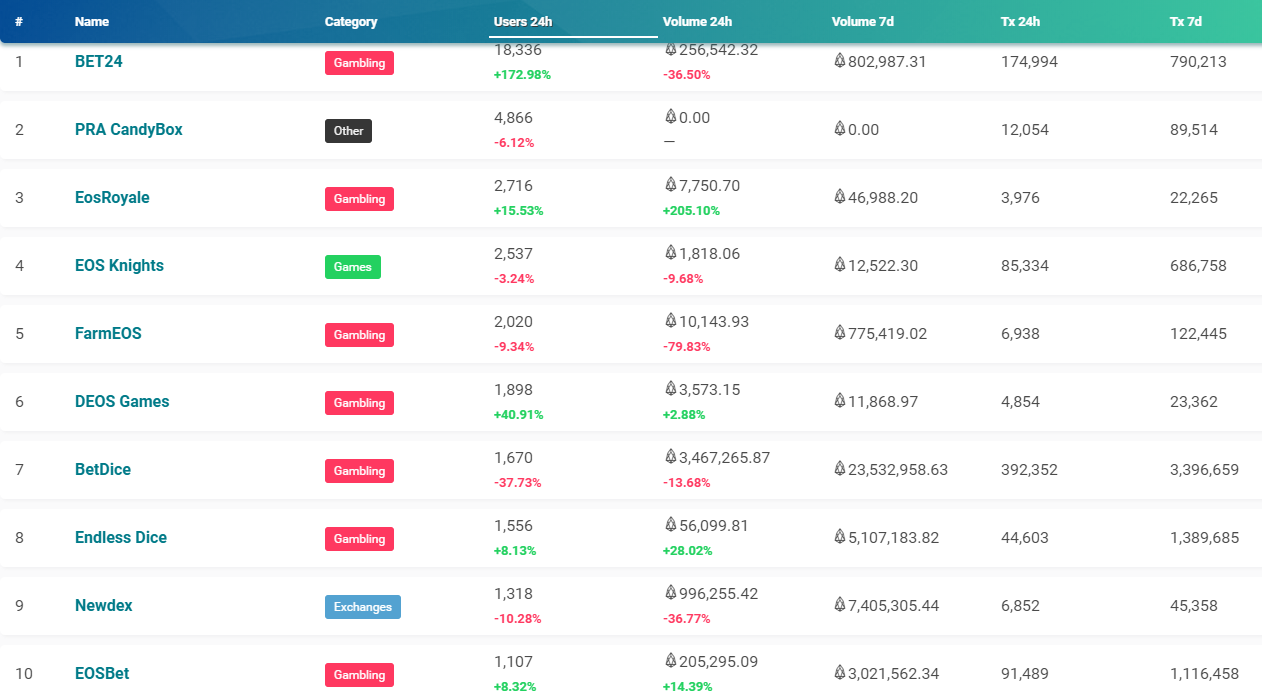The image size is (1262, 692).
Task: Select Newdex Tx 7d value 45,358
Action: click(x=1194, y=605)
